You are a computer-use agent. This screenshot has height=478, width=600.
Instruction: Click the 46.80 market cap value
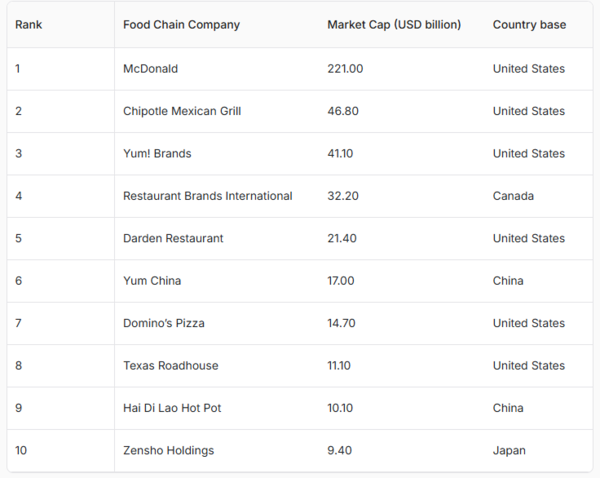click(343, 111)
